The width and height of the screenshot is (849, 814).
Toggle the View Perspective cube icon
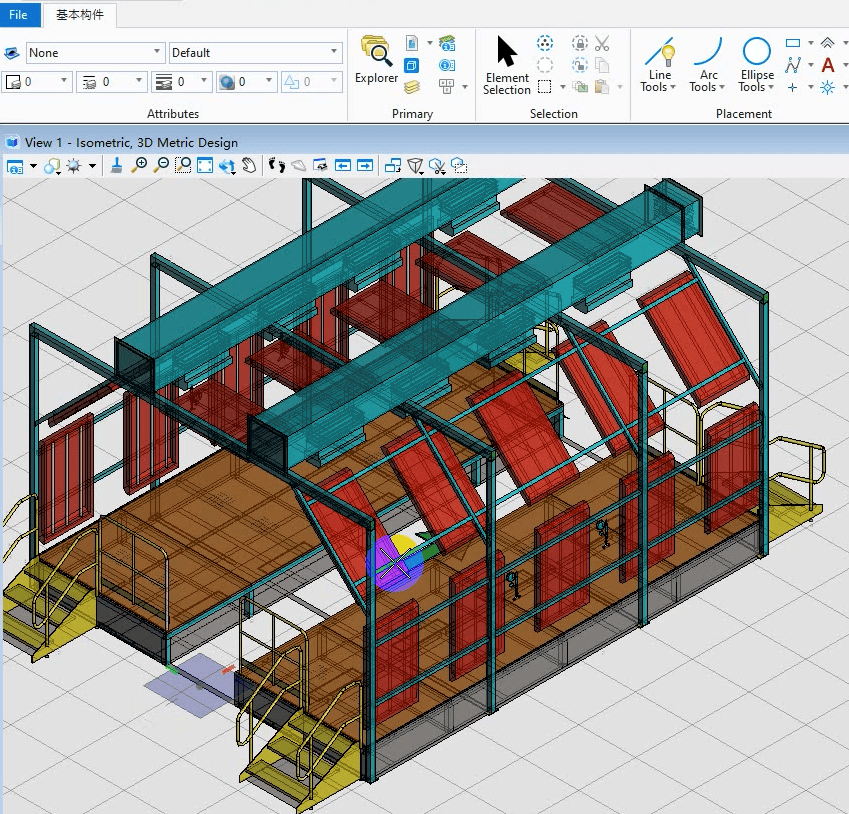(x=415, y=166)
